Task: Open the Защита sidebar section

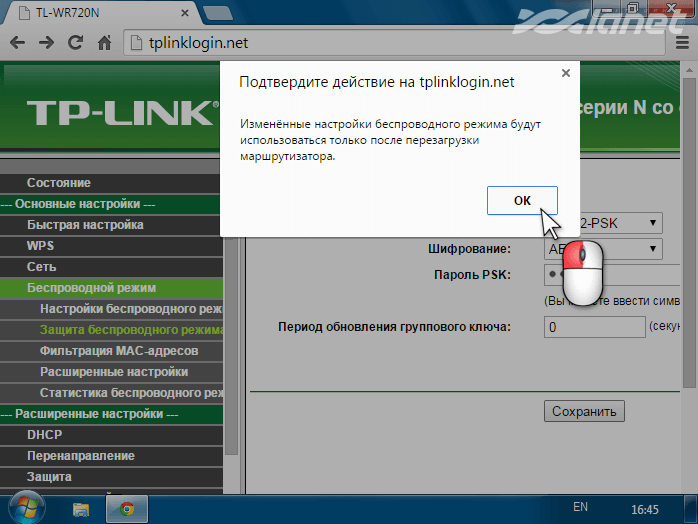Action: pyautogui.click(x=110, y=477)
